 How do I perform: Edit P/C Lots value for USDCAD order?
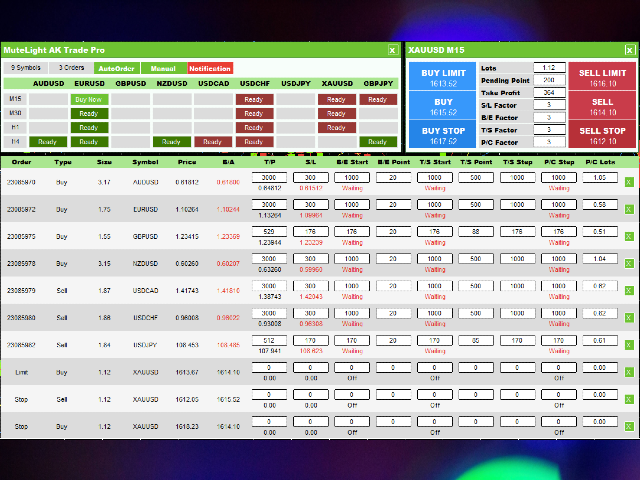pyautogui.click(x=600, y=286)
